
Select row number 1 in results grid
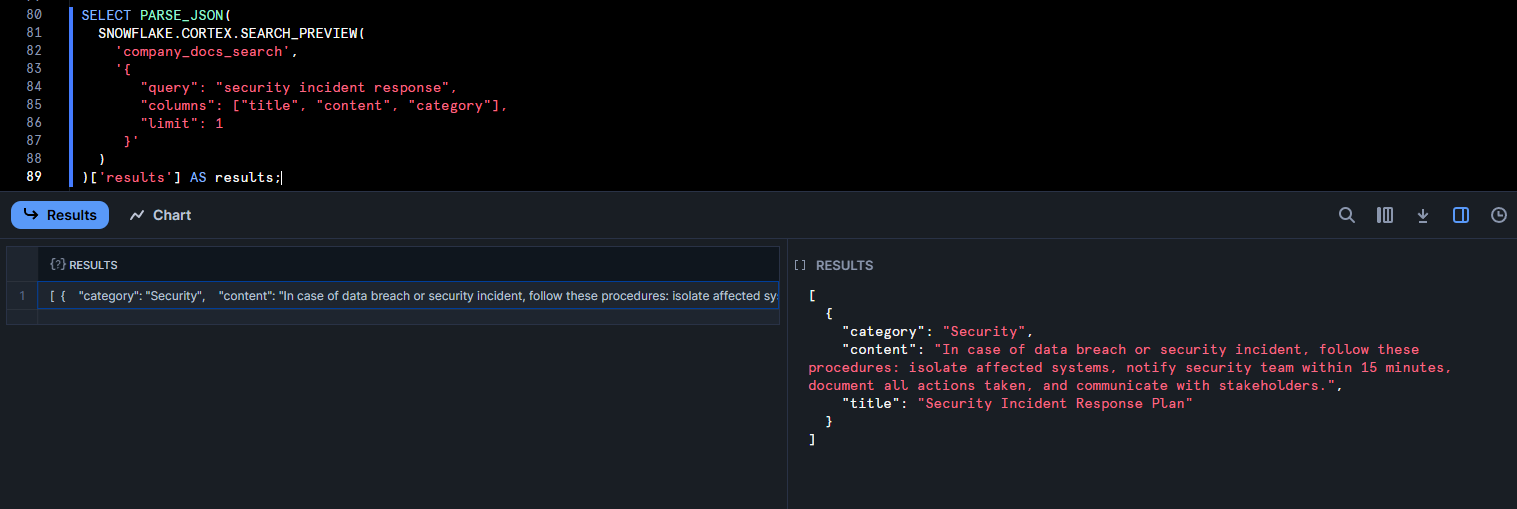tap(22, 296)
